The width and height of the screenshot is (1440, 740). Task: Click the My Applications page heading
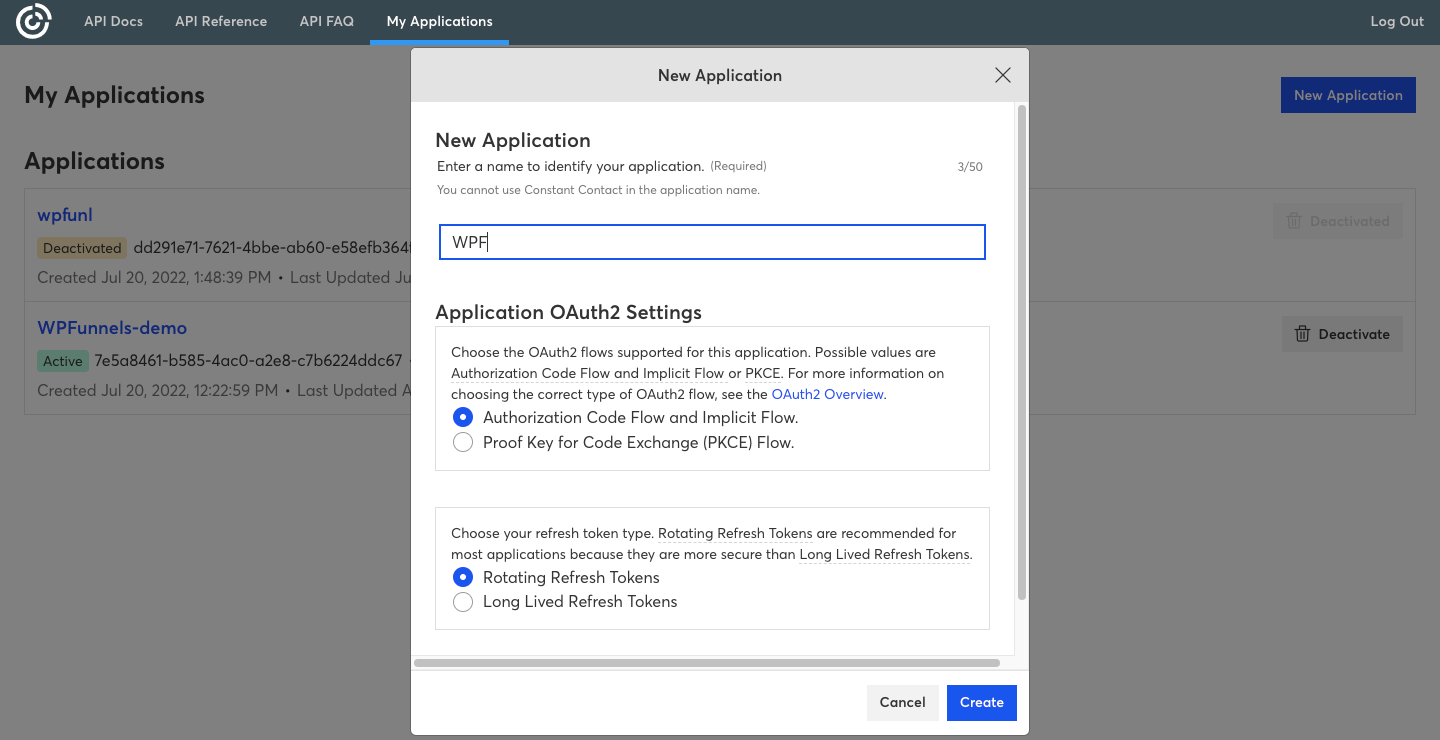click(114, 95)
